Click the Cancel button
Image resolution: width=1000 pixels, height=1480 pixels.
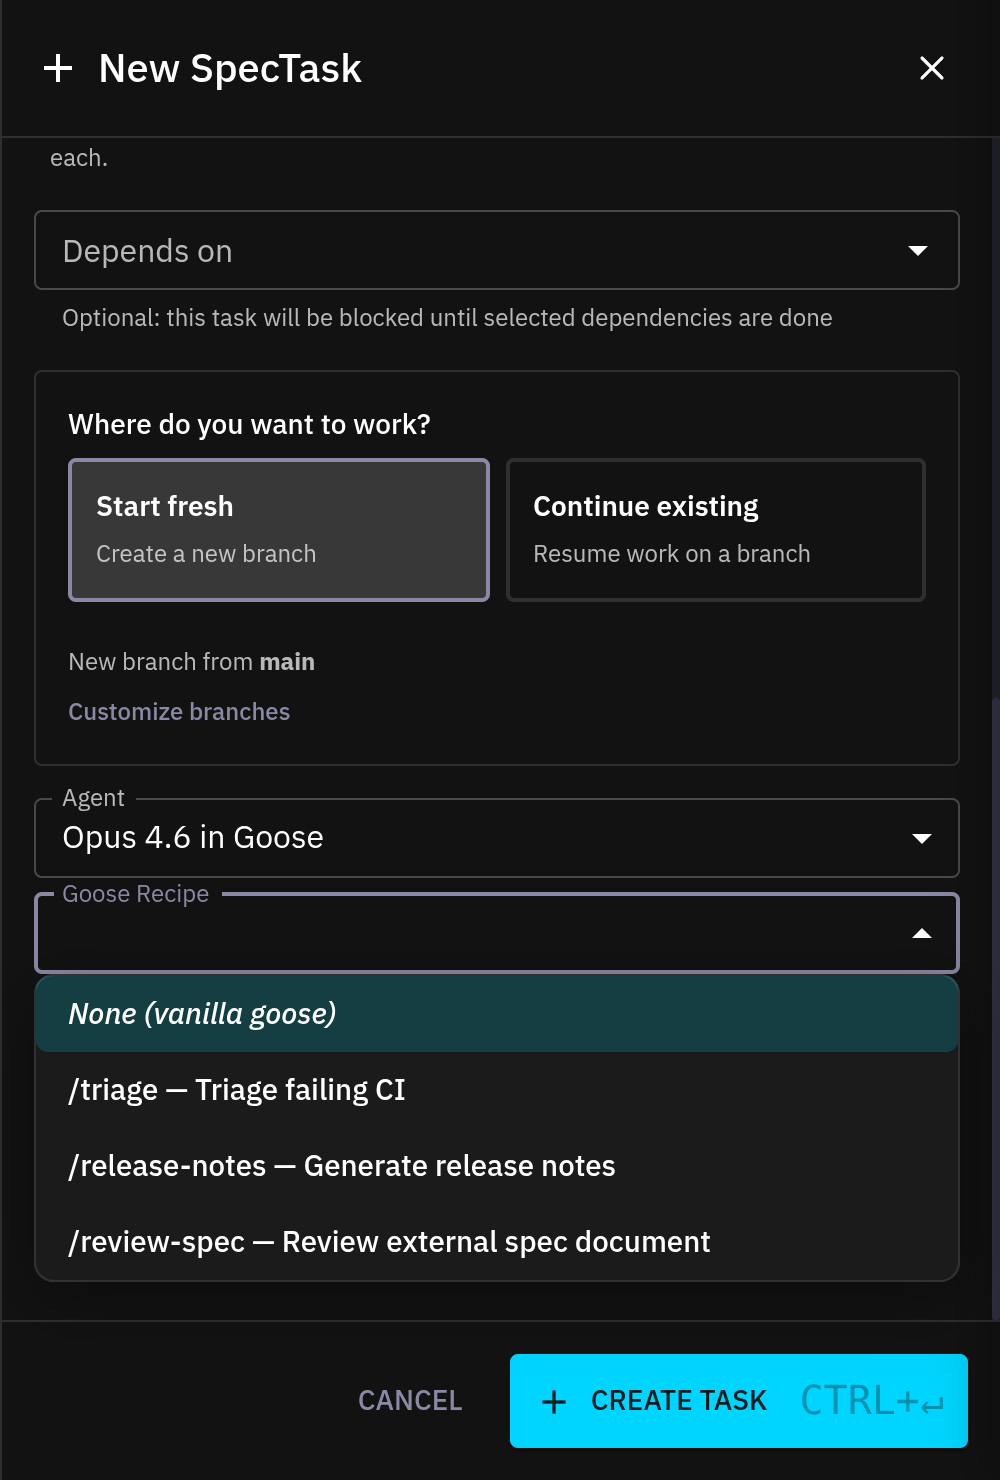click(x=410, y=1401)
